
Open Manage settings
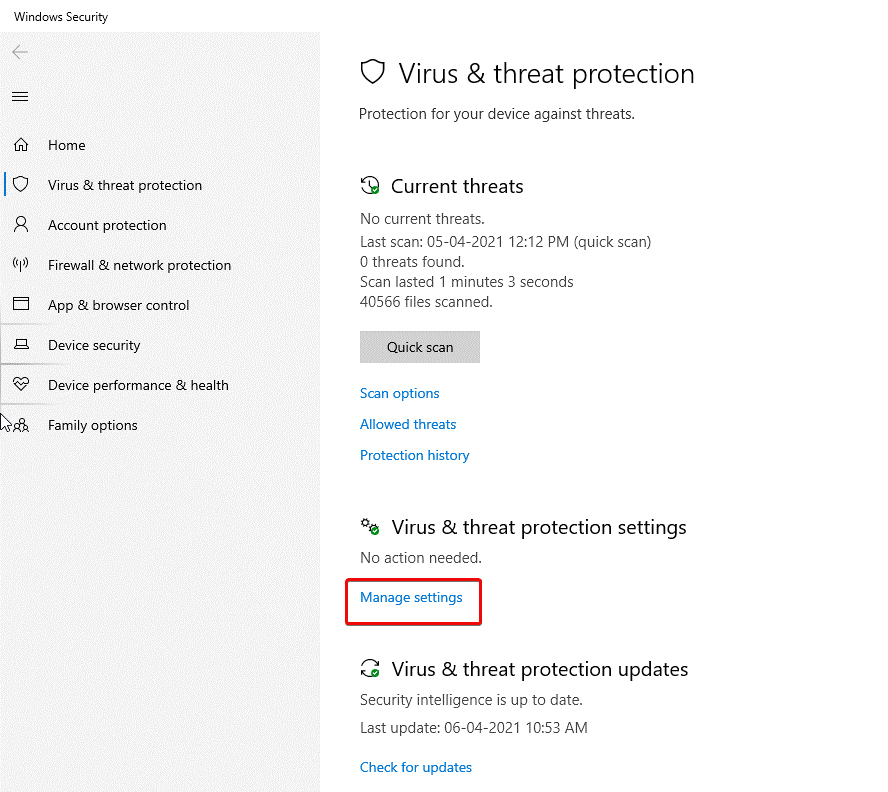tap(411, 597)
